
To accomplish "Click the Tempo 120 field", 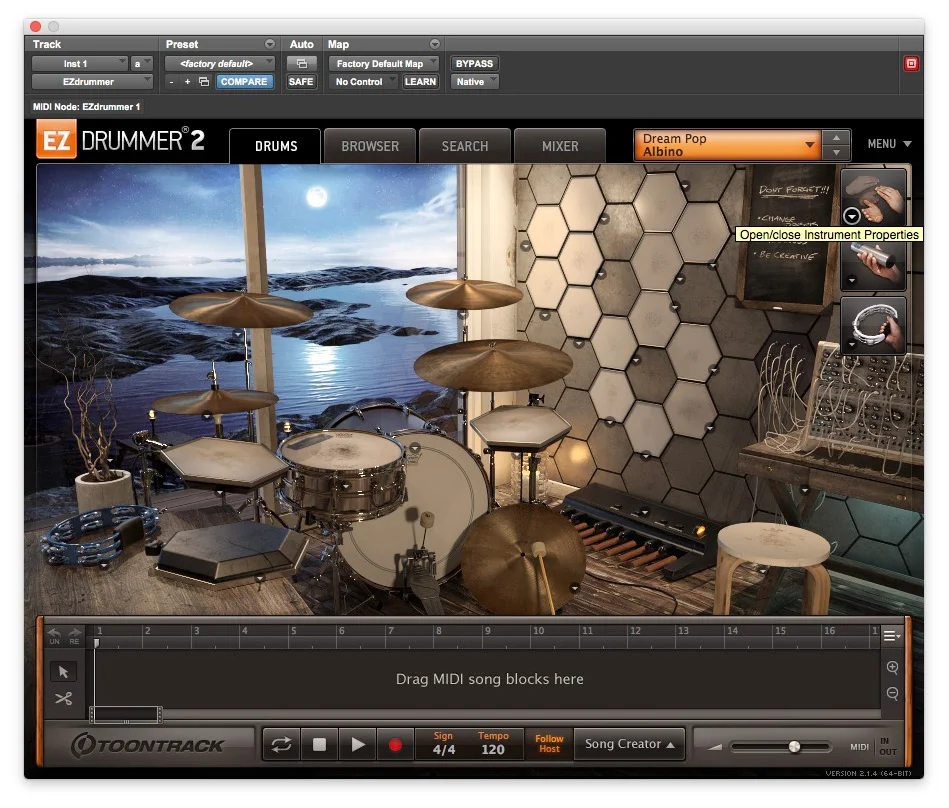I will 493,744.
